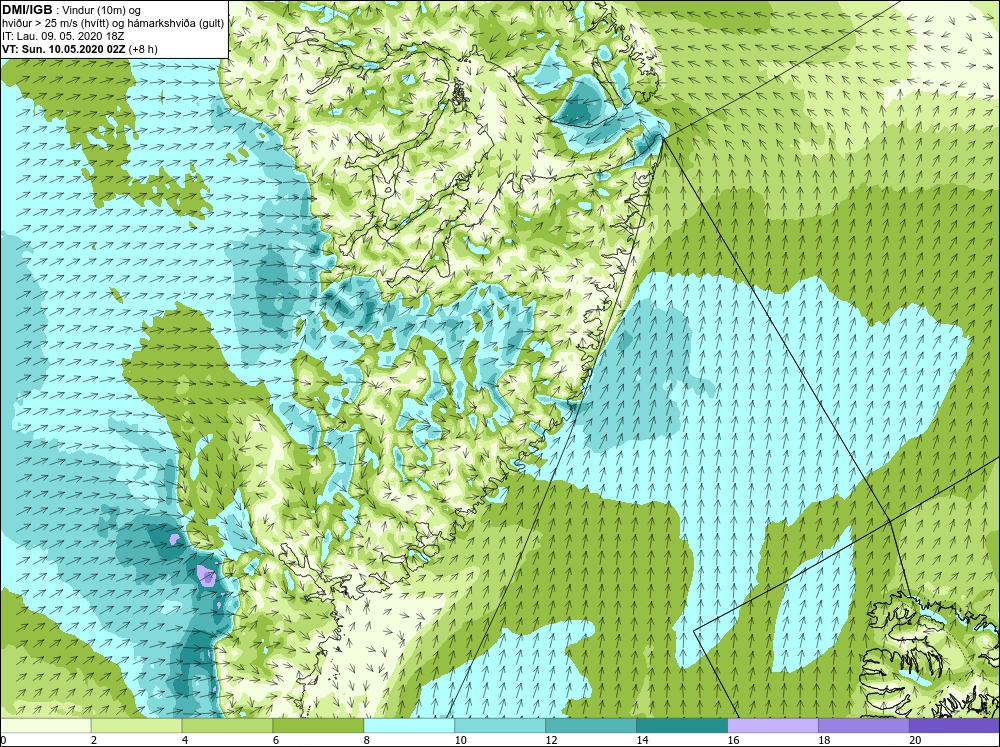Screen dimensions: 1000x747
Task: Click the 'hviður > 25 m/s' description line
Action: click(113, 23)
